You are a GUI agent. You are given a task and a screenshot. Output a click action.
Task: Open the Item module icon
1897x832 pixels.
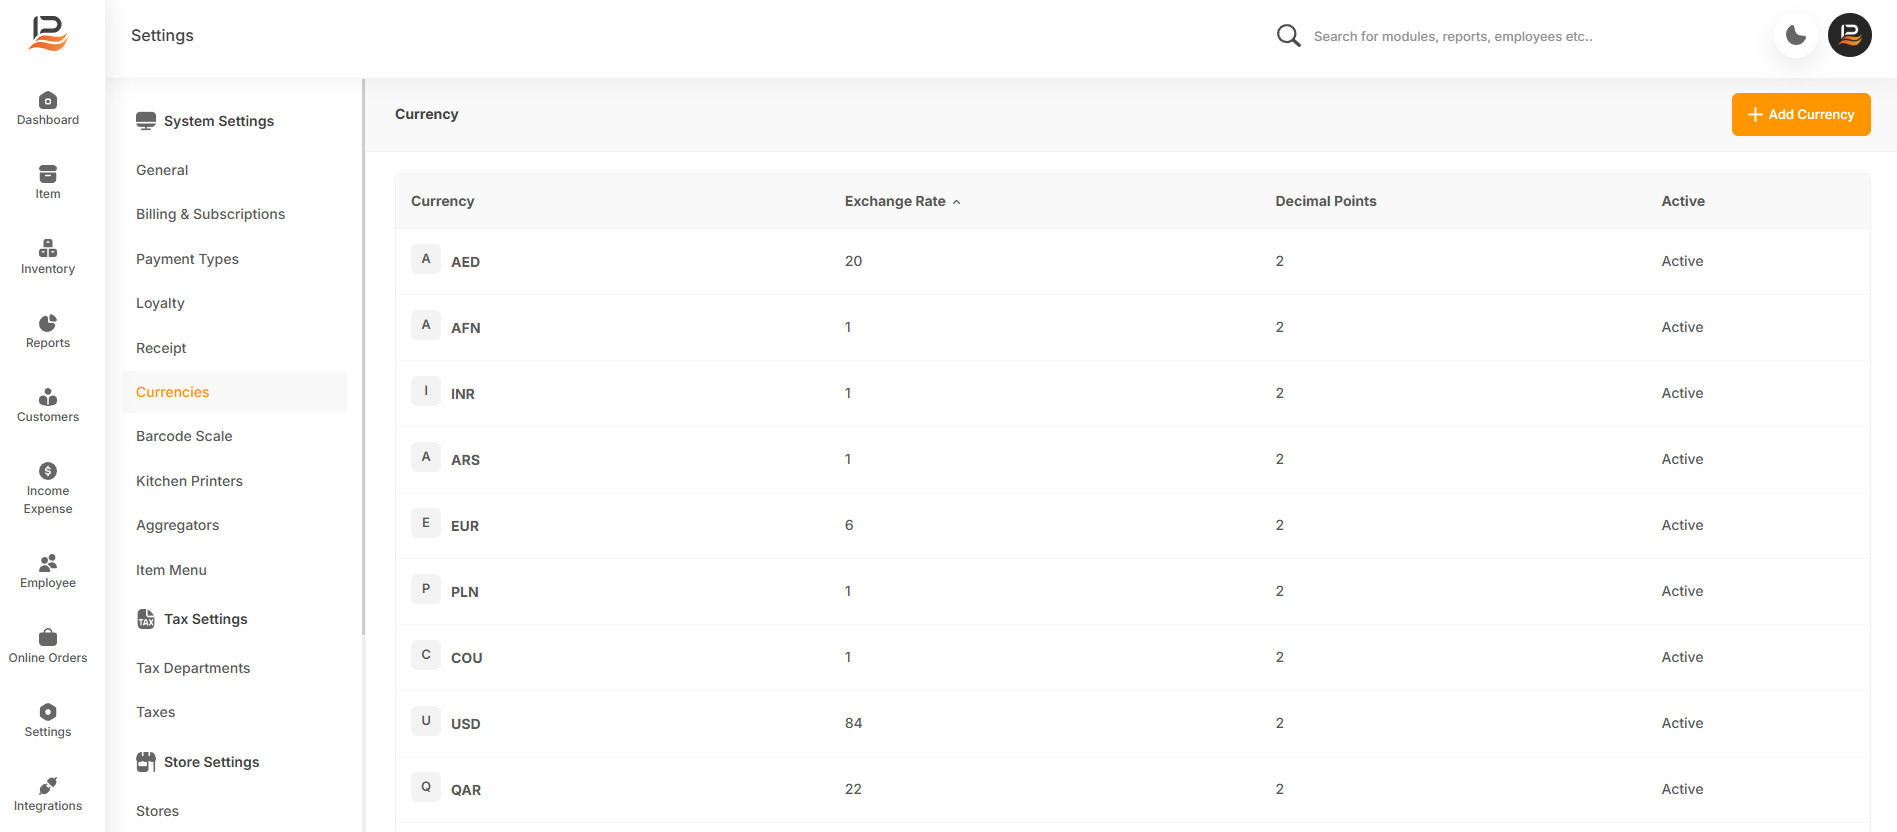[48, 174]
